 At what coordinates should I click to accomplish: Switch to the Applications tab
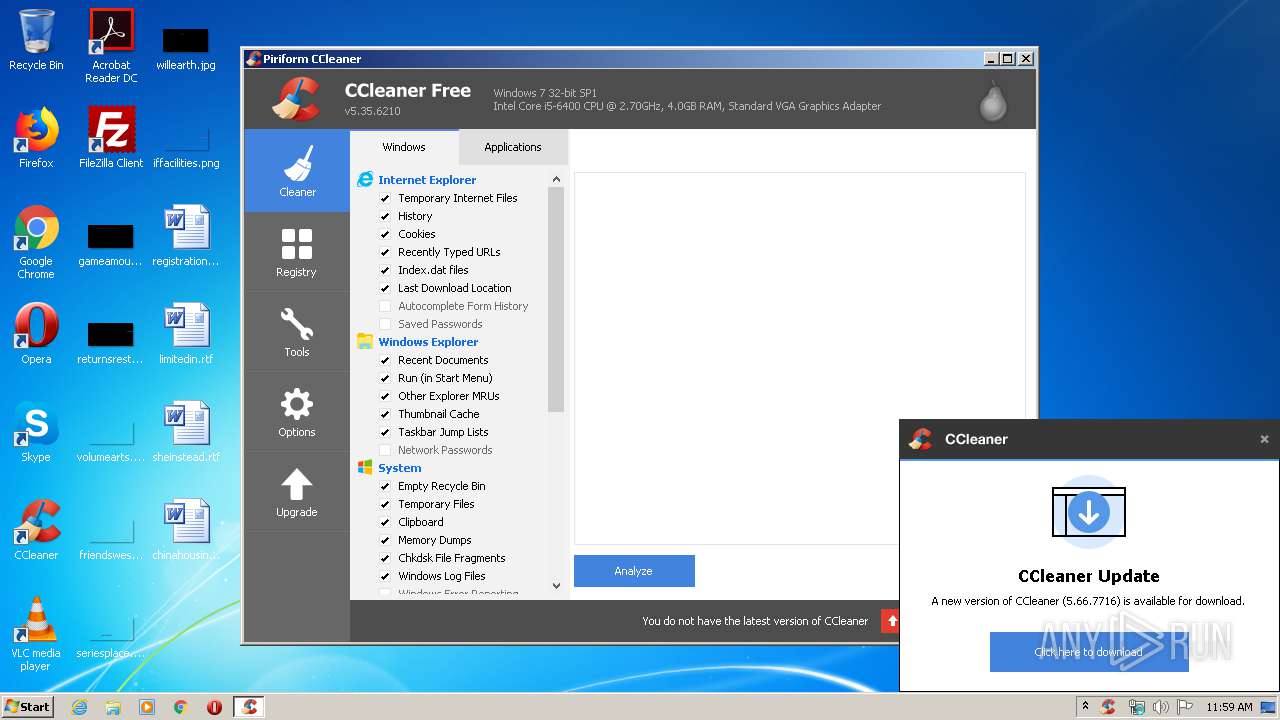pyautogui.click(x=513, y=147)
